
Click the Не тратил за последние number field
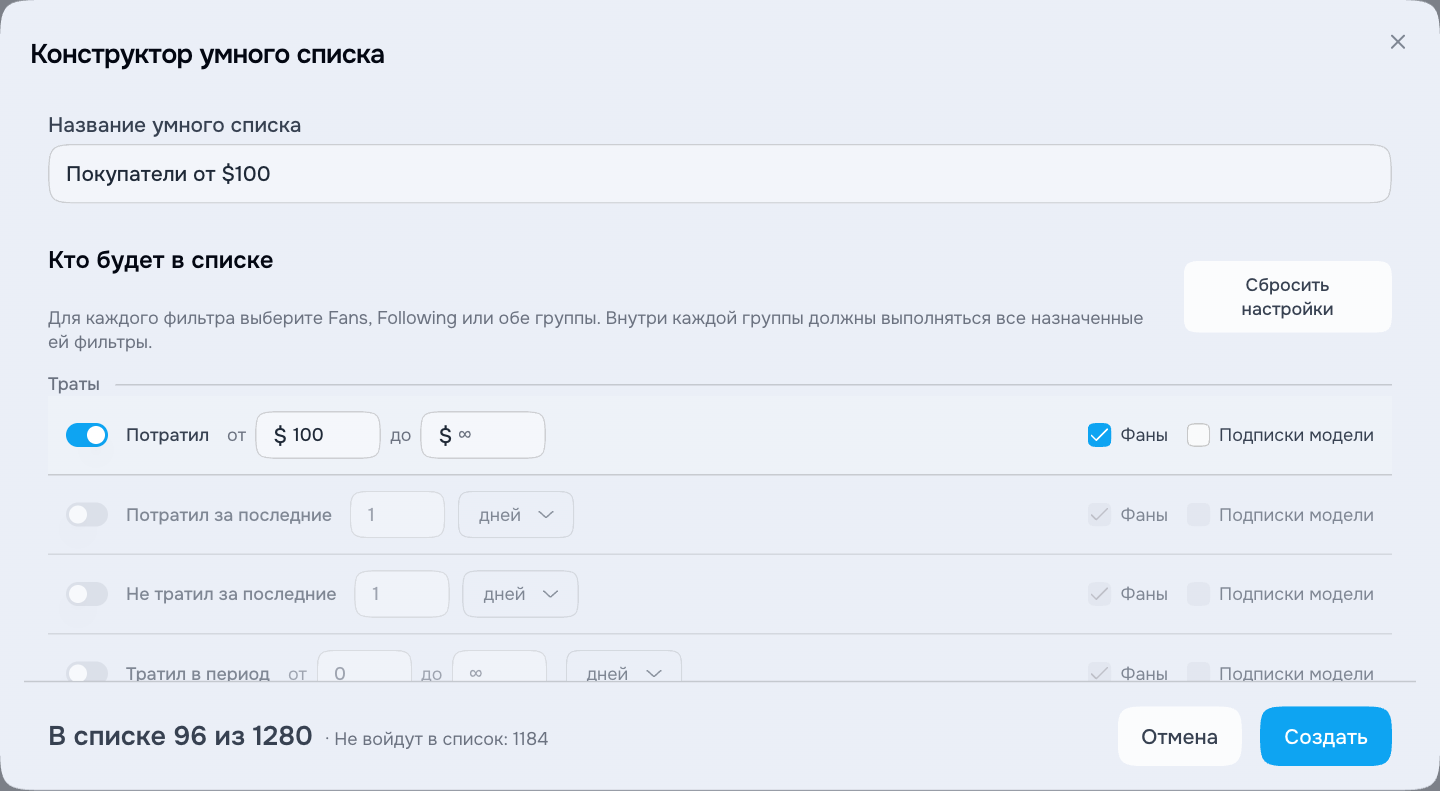(x=402, y=594)
